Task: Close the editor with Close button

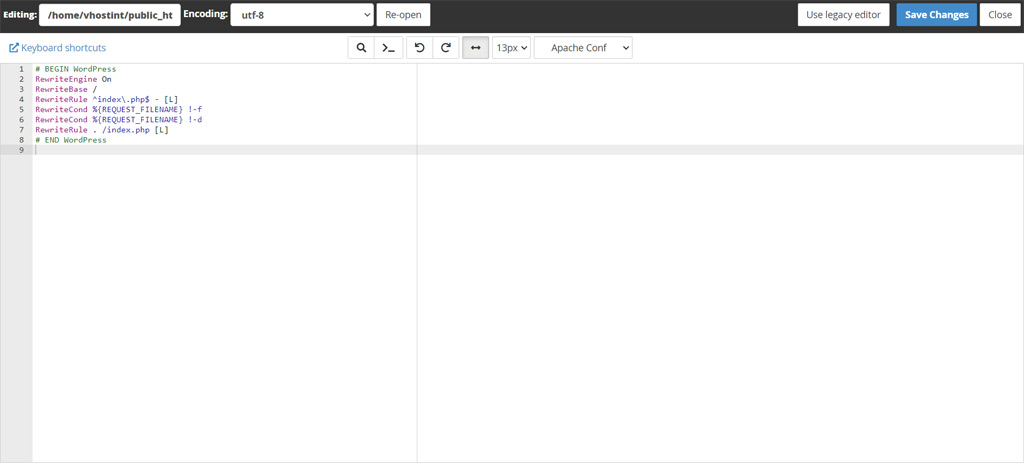Action: pyautogui.click(x=1000, y=14)
